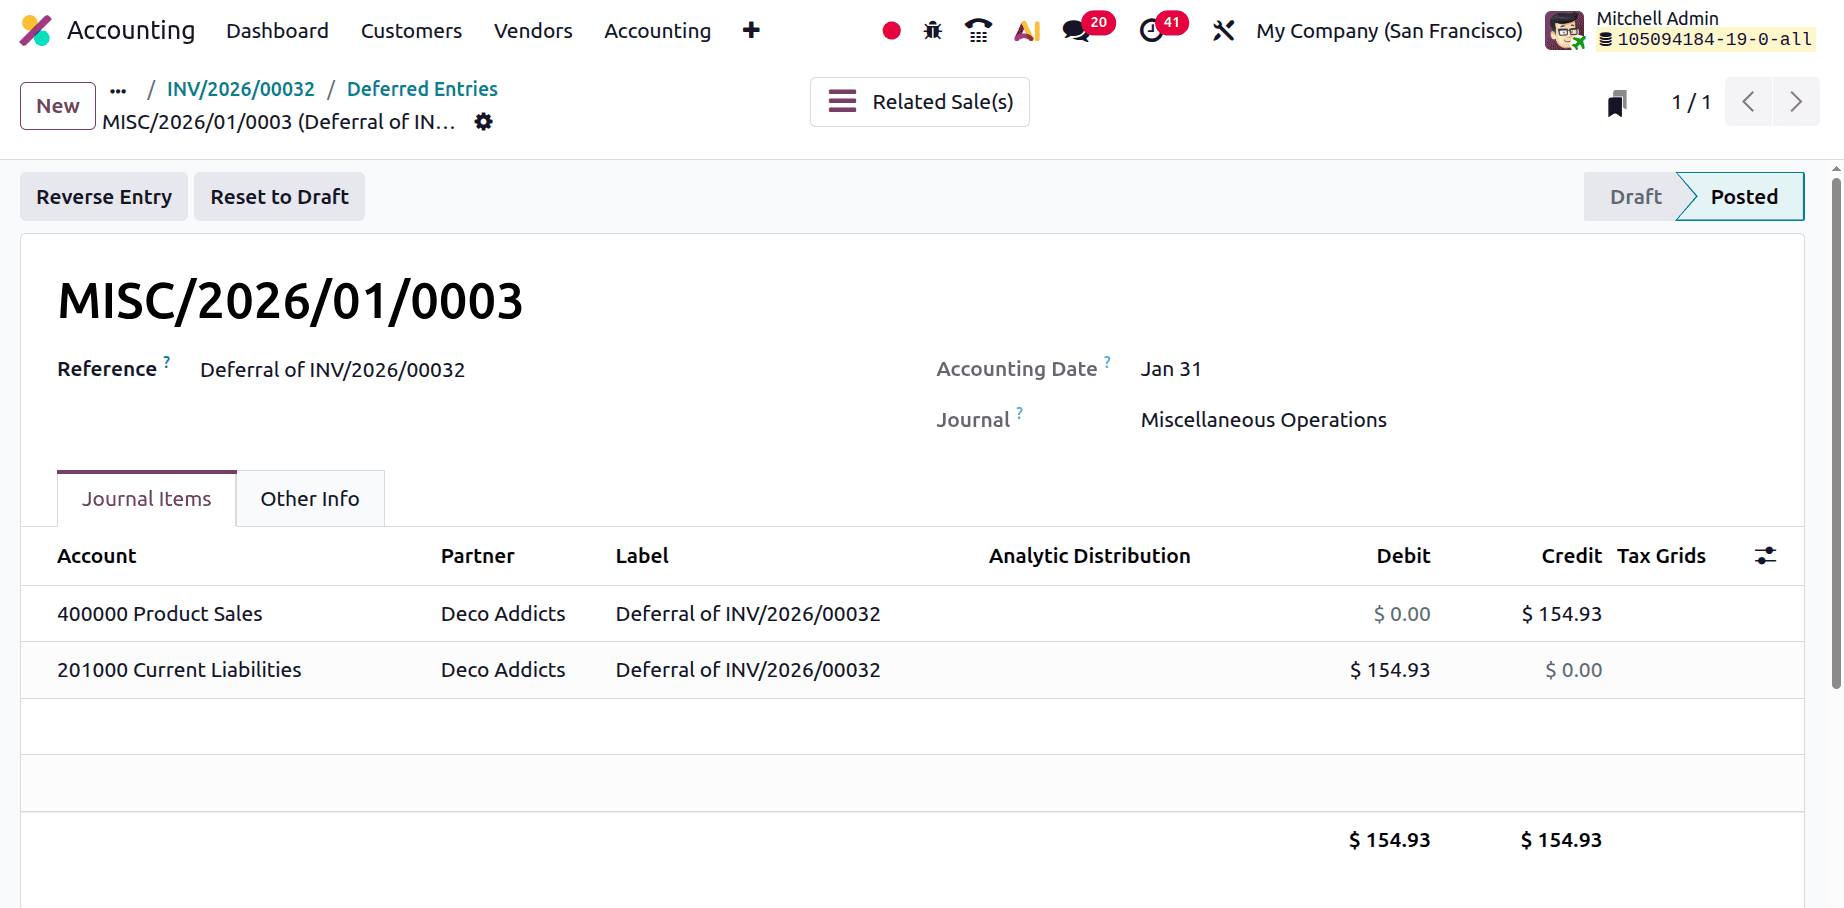Expand the breadcrumb ellipsis menu
The width and height of the screenshot is (1844, 908).
tap(118, 89)
